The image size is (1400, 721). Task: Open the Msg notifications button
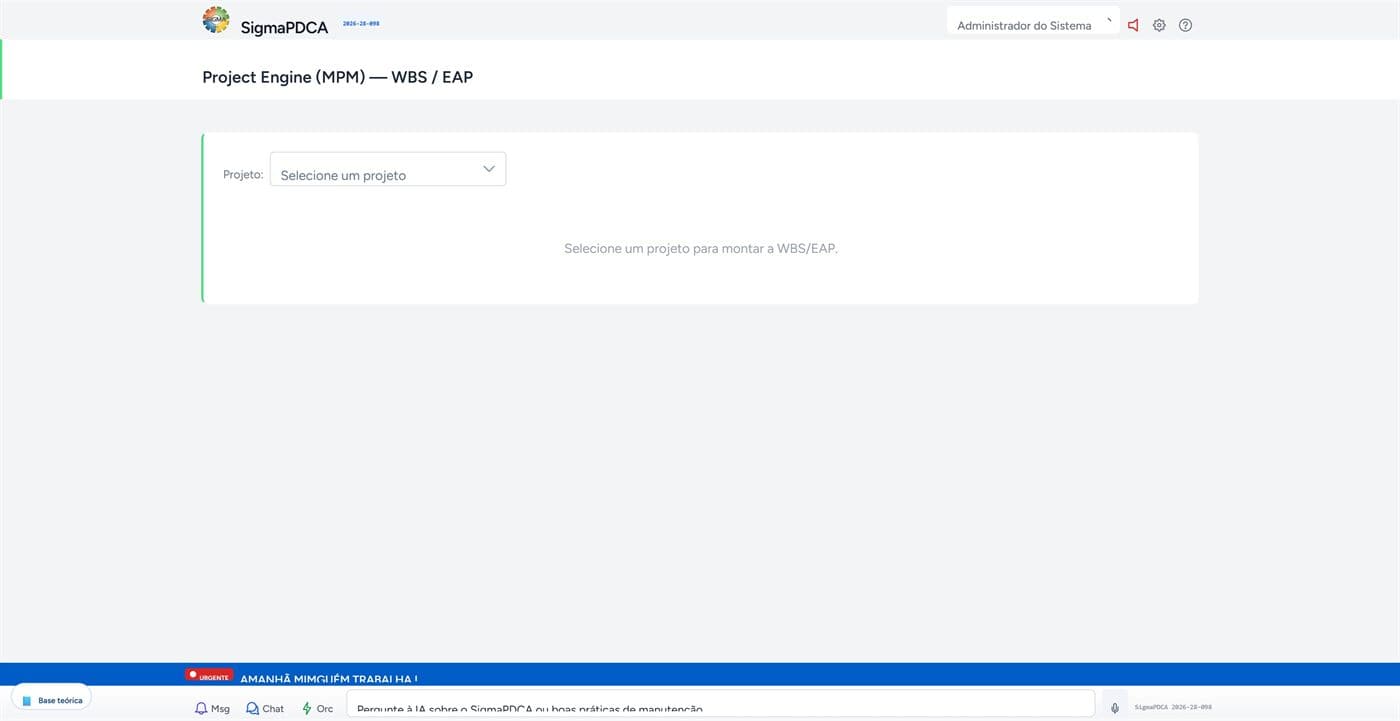coord(212,708)
